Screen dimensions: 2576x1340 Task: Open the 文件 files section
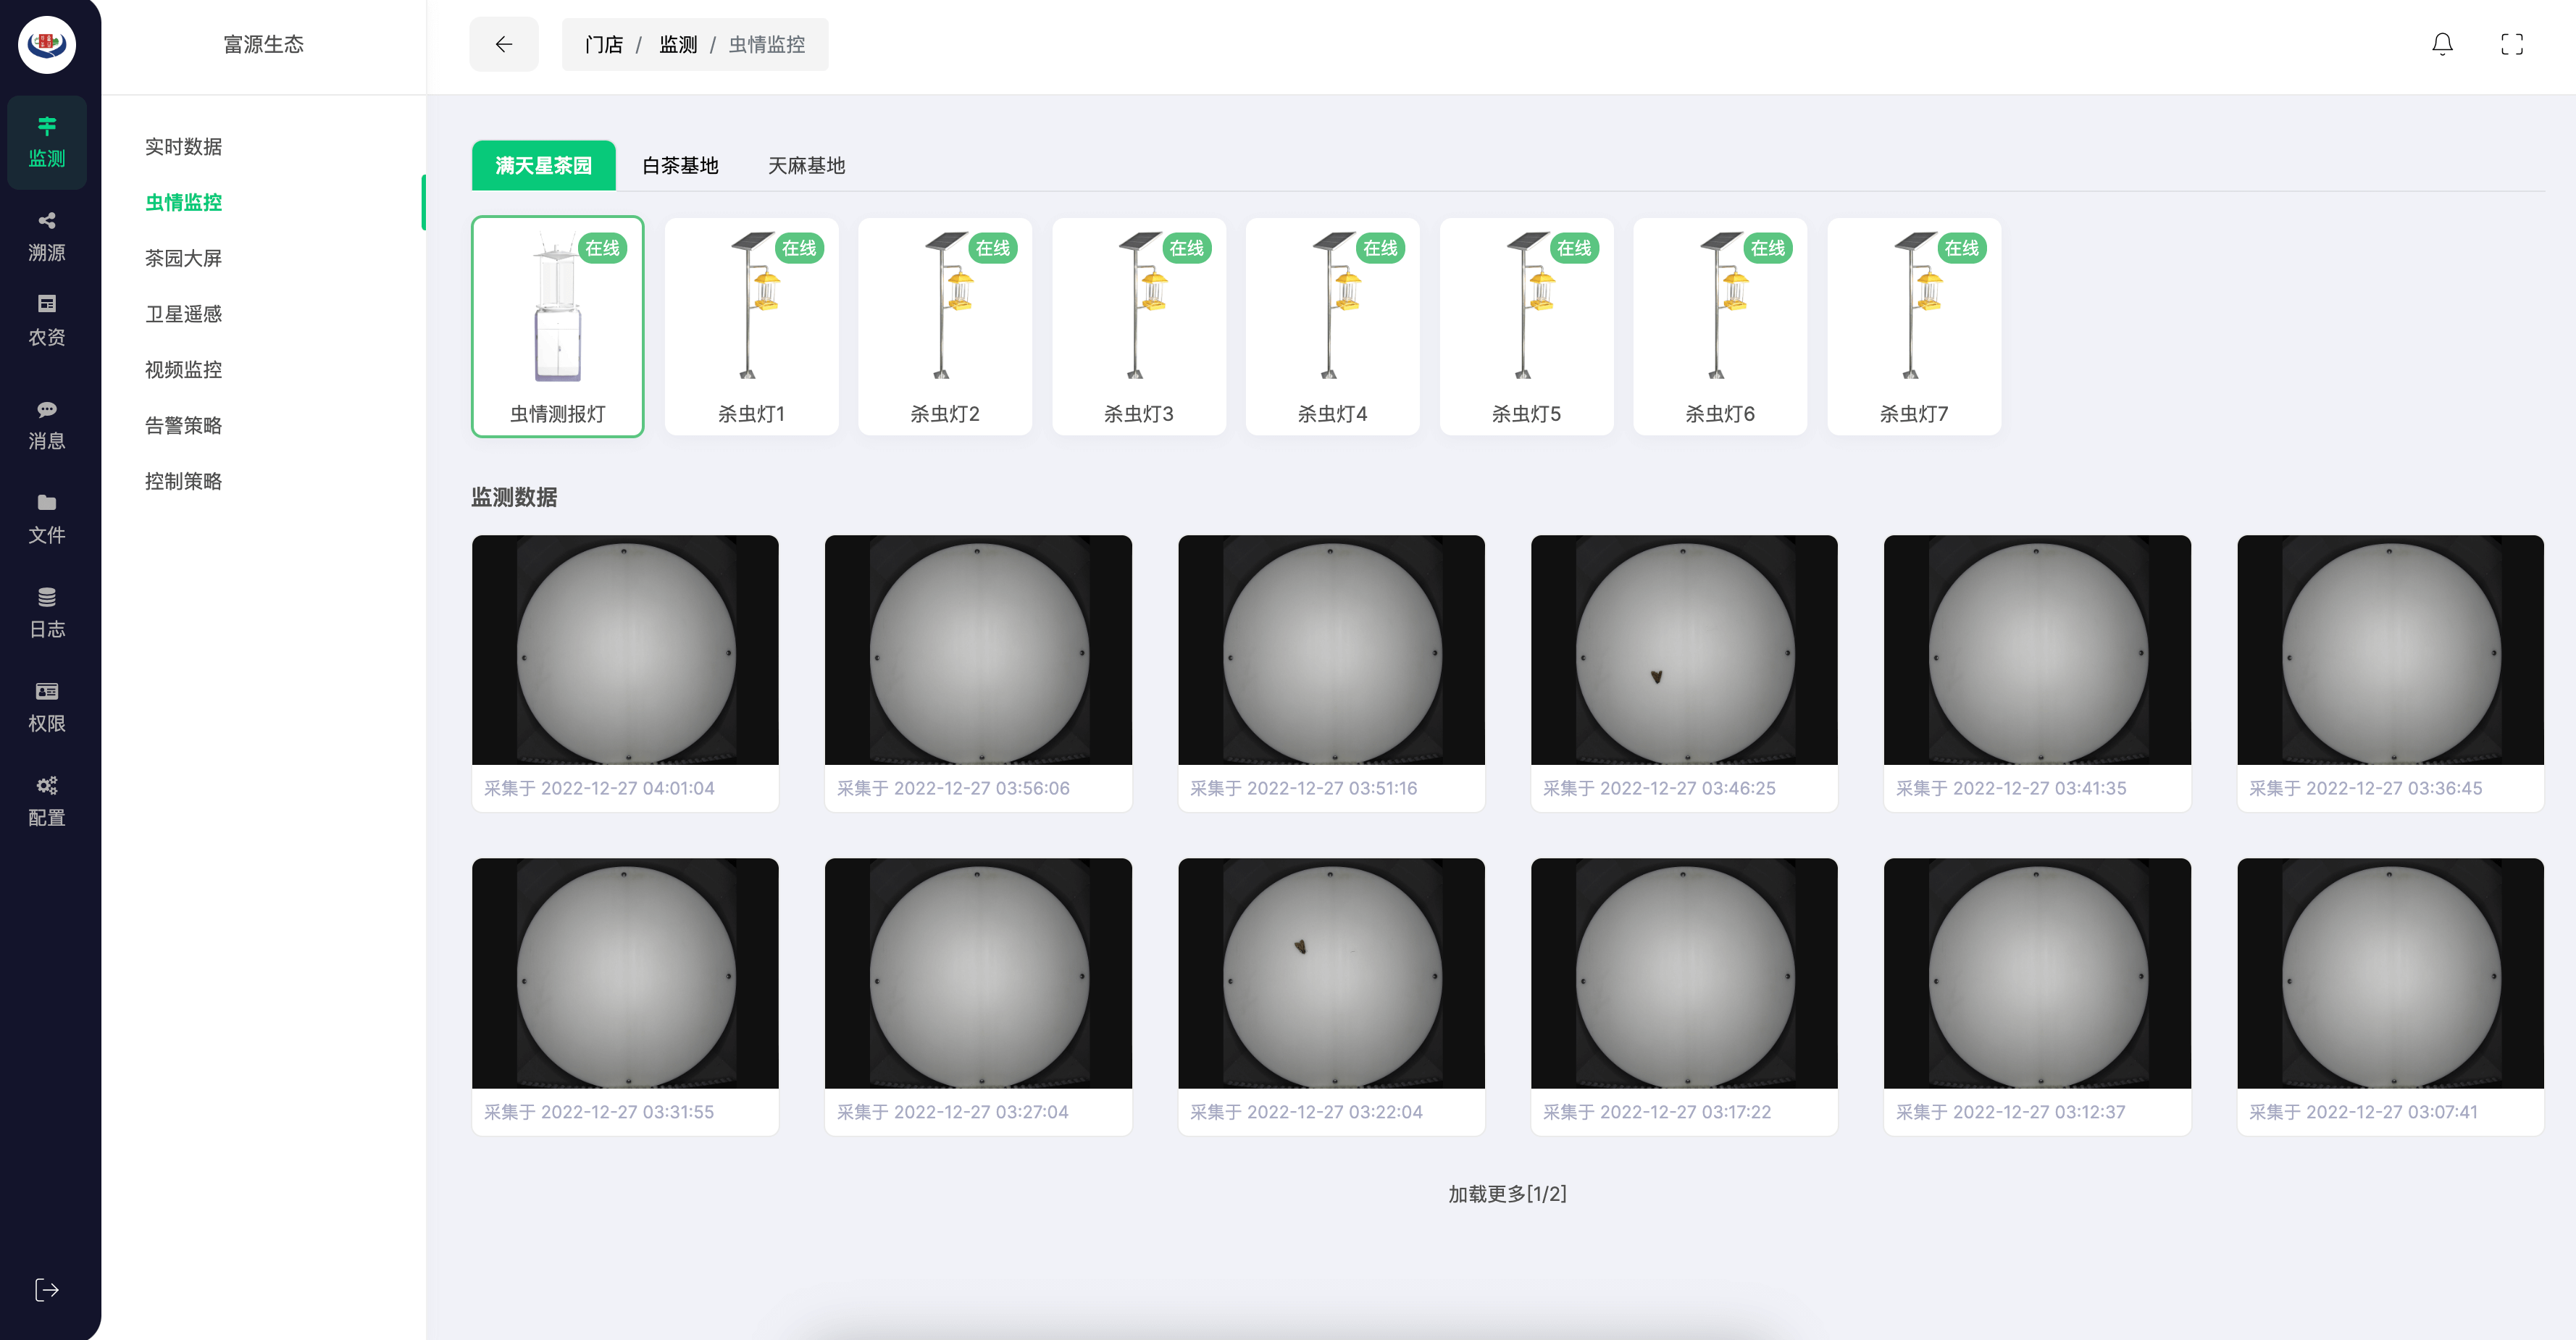pyautogui.click(x=46, y=519)
